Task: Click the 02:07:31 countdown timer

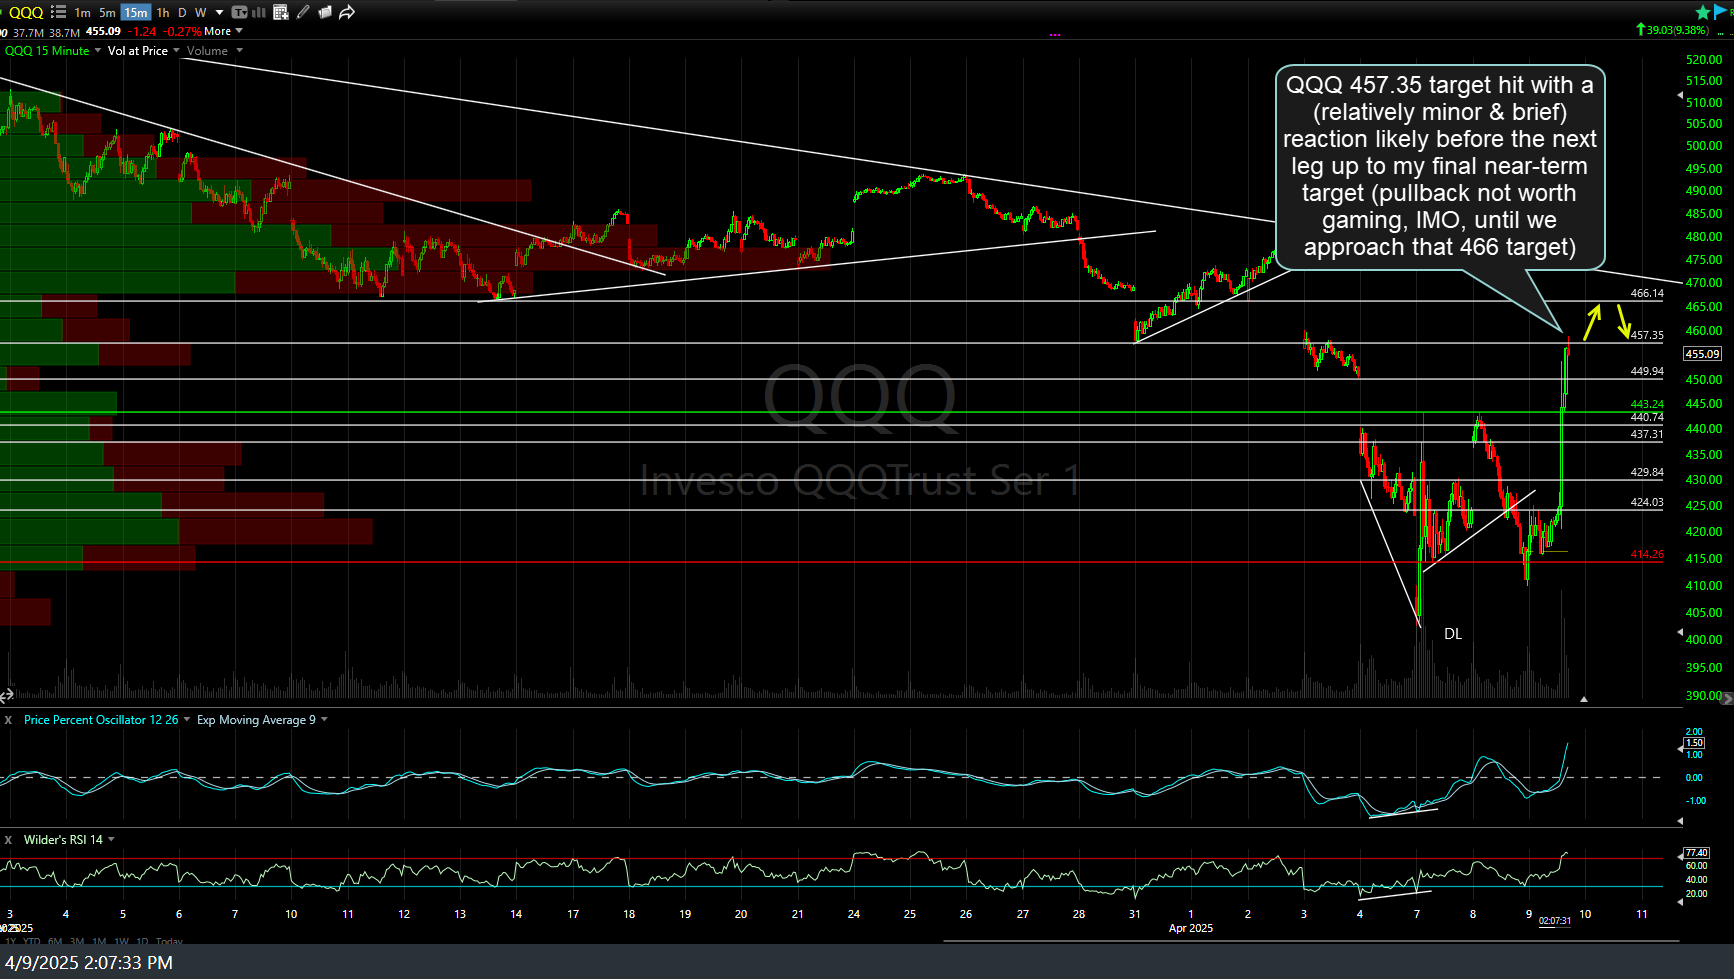Action: click(1554, 921)
